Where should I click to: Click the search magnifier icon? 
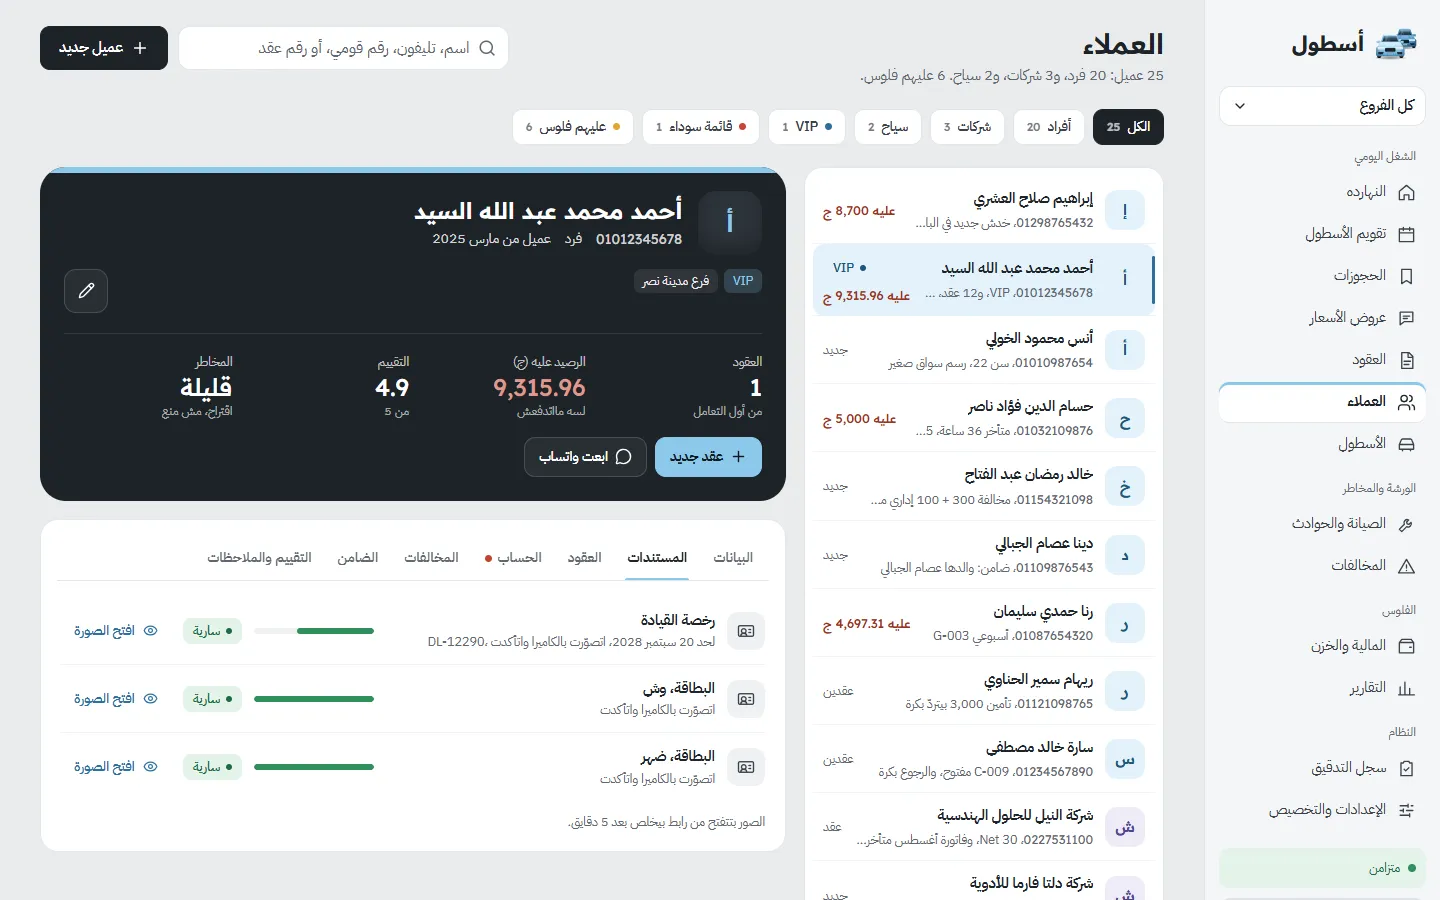pyautogui.click(x=487, y=48)
